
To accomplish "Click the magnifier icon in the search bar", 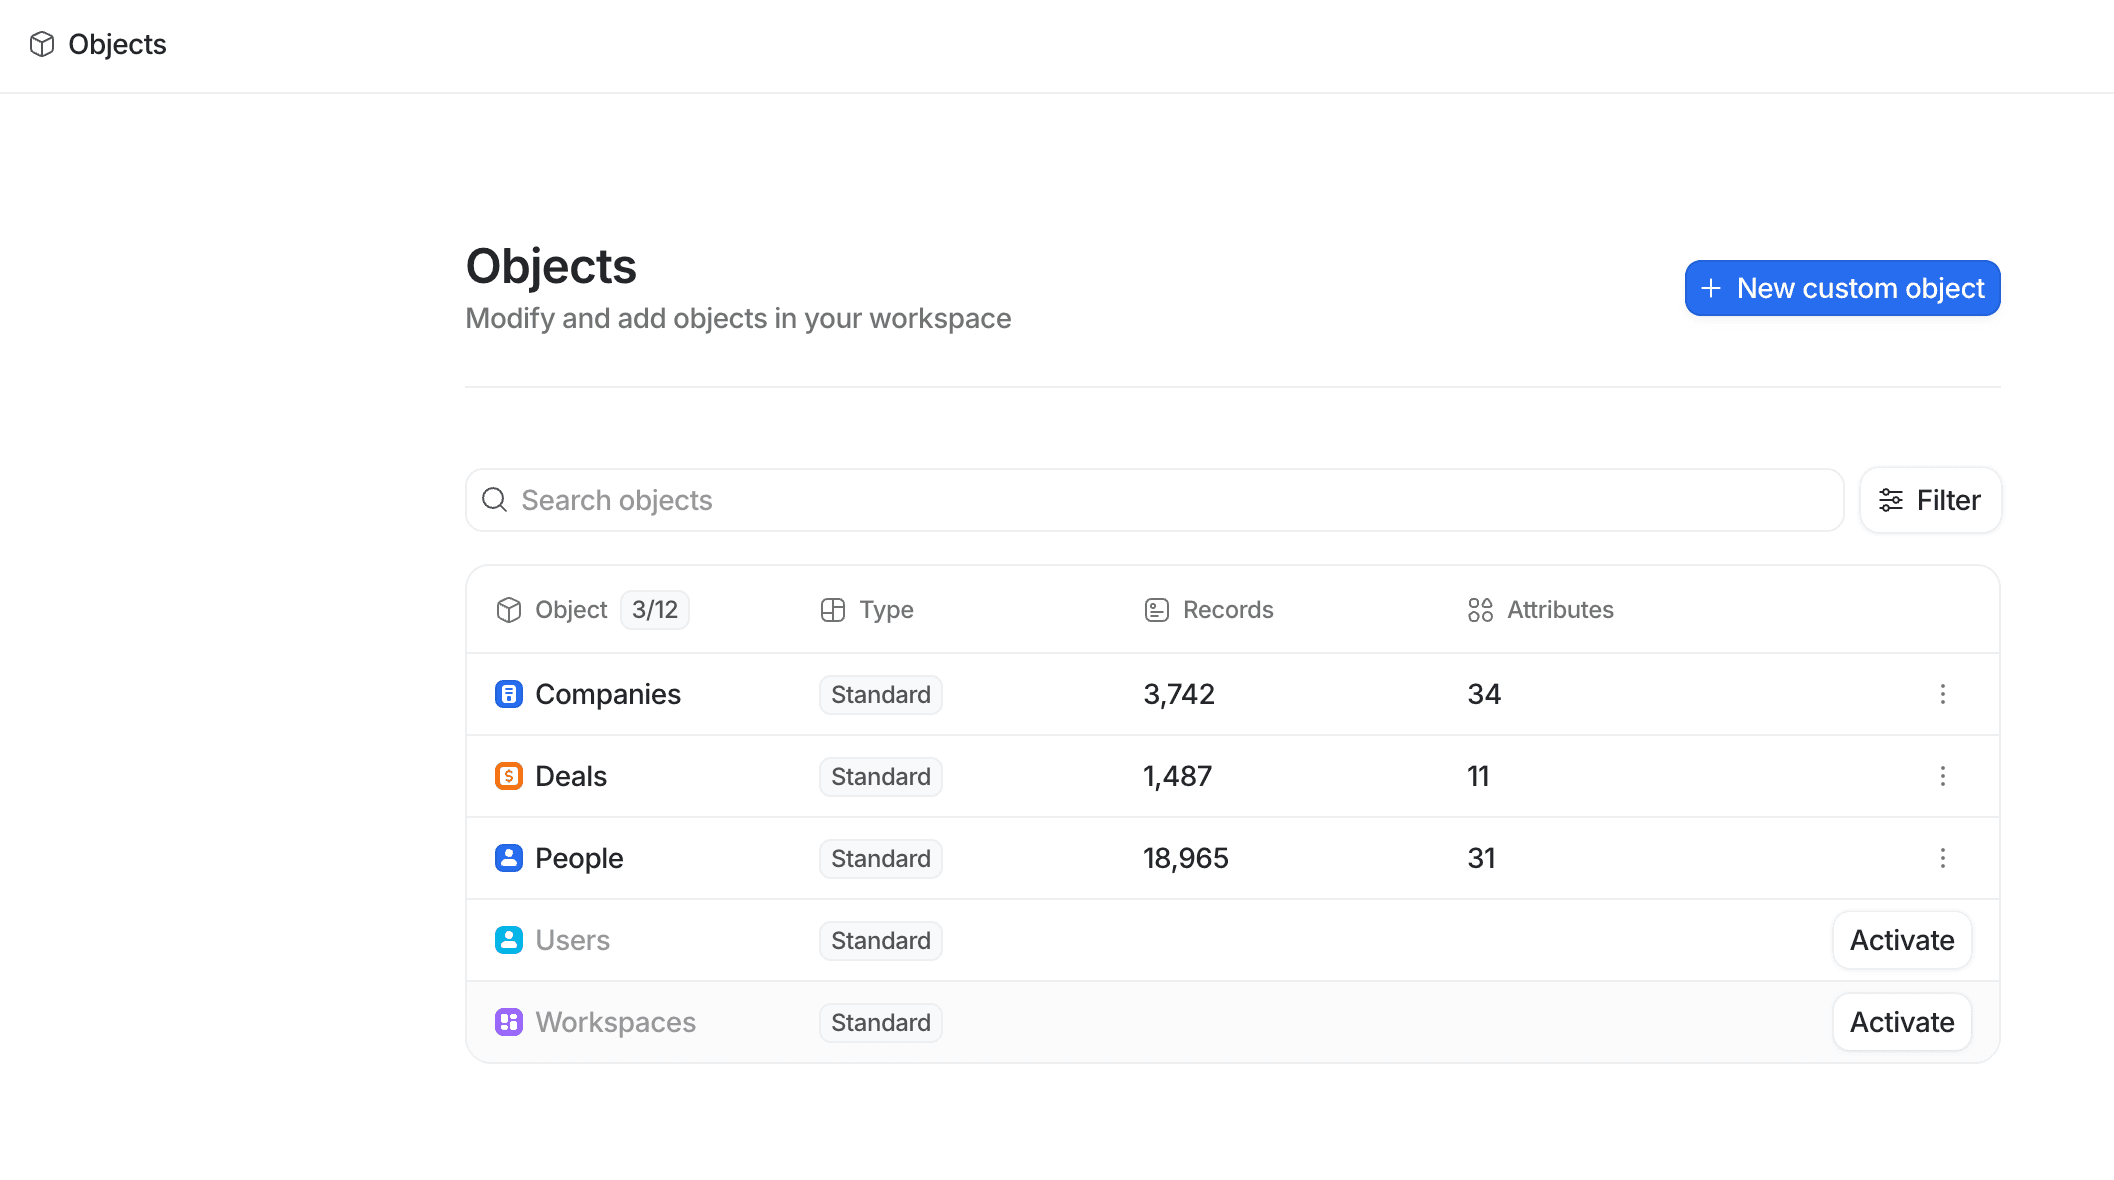I will [x=495, y=499].
